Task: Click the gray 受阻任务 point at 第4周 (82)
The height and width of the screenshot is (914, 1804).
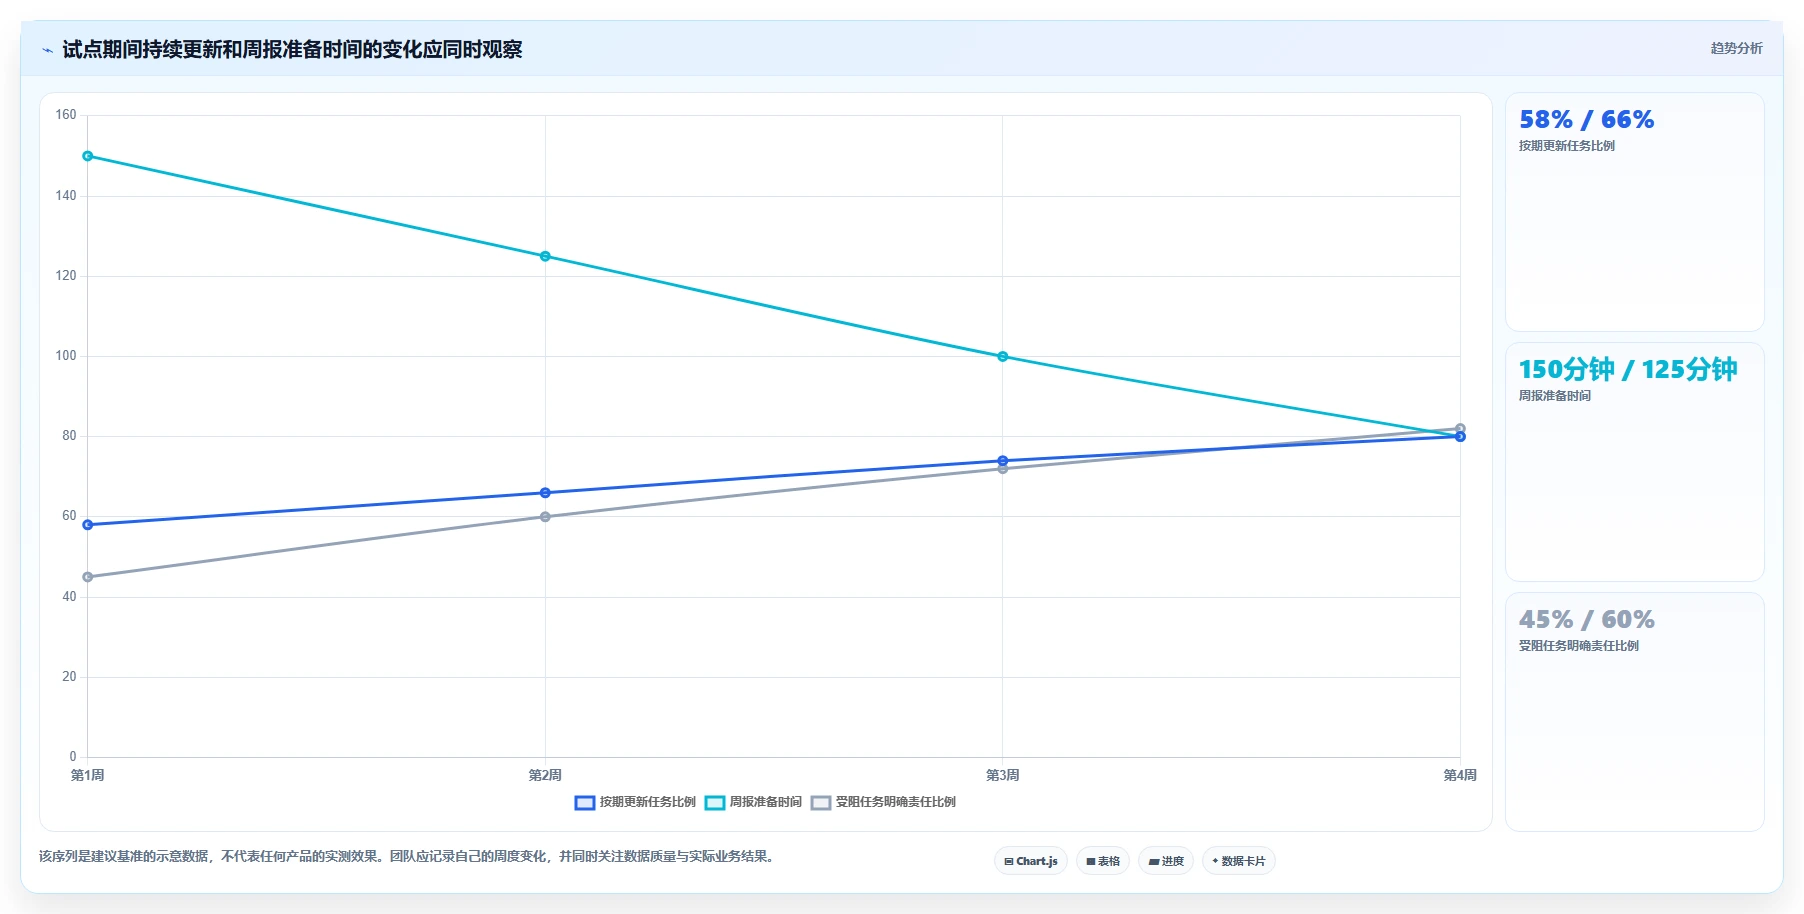Action: click(x=1460, y=428)
